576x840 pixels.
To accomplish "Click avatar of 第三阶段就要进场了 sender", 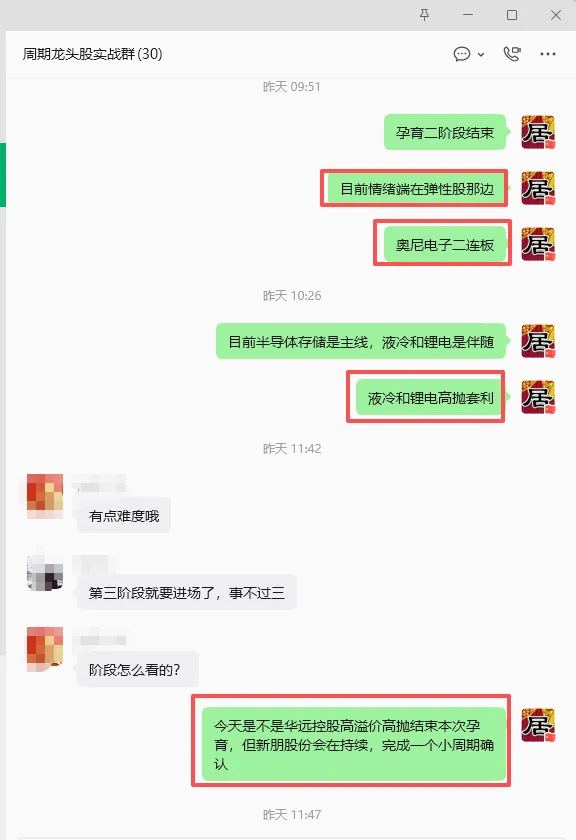I will click(45, 573).
